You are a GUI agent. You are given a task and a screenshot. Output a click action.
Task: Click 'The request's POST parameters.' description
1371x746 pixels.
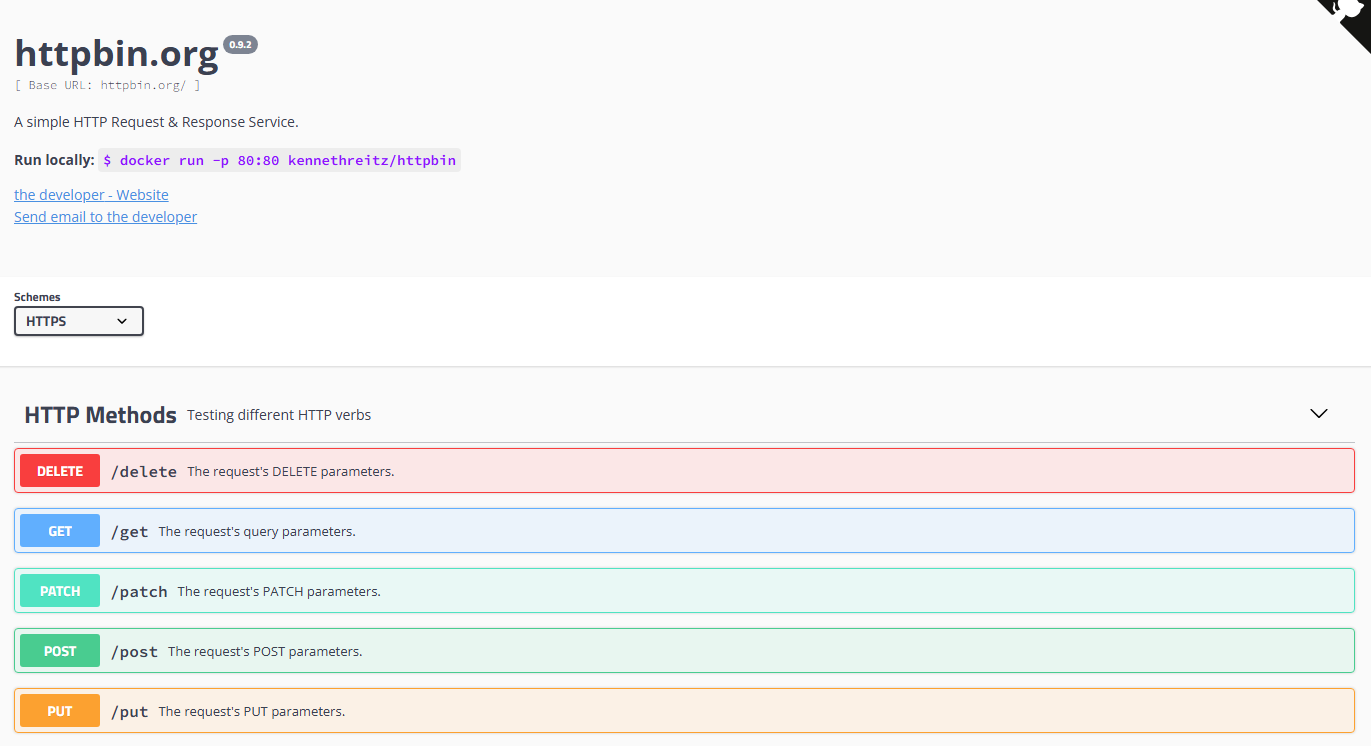[265, 651]
